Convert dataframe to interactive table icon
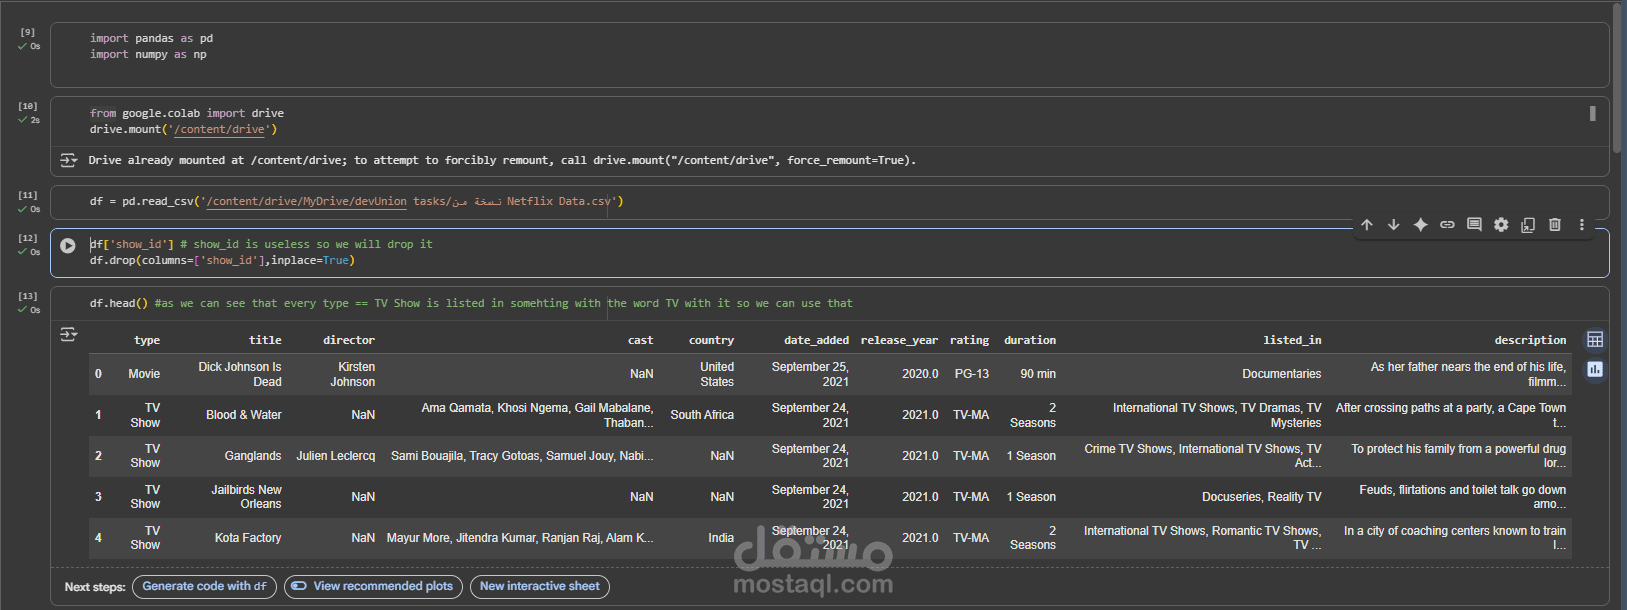 (x=1595, y=340)
